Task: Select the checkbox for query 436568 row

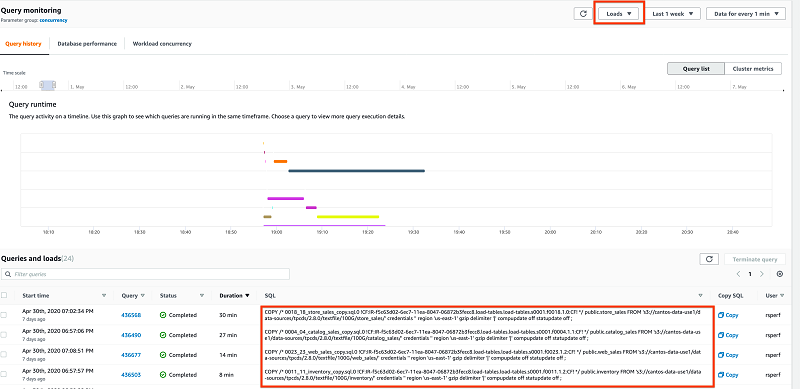Action: pyautogui.click(x=4, y=315)
